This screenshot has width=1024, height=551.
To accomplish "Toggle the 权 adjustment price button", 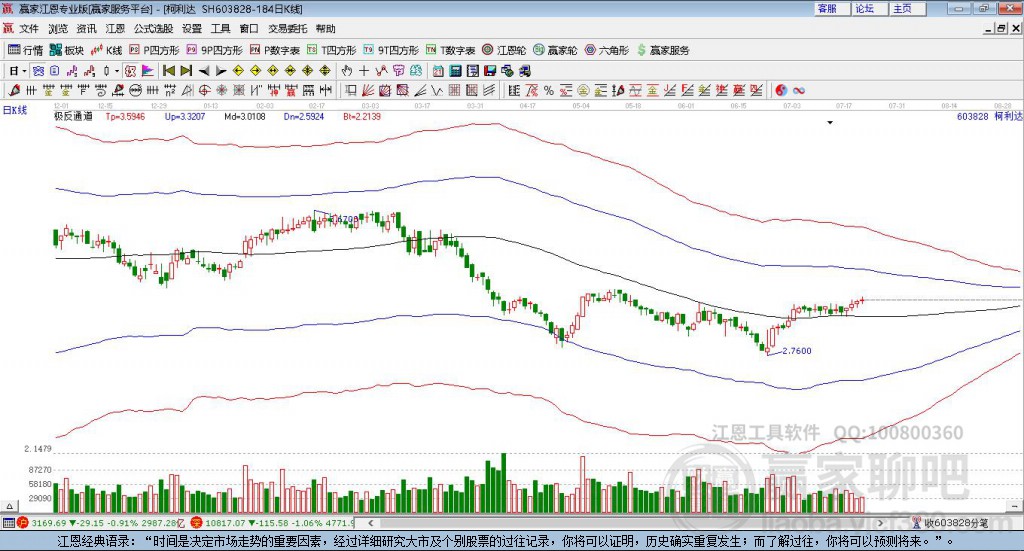I will [x=131, y=71].
